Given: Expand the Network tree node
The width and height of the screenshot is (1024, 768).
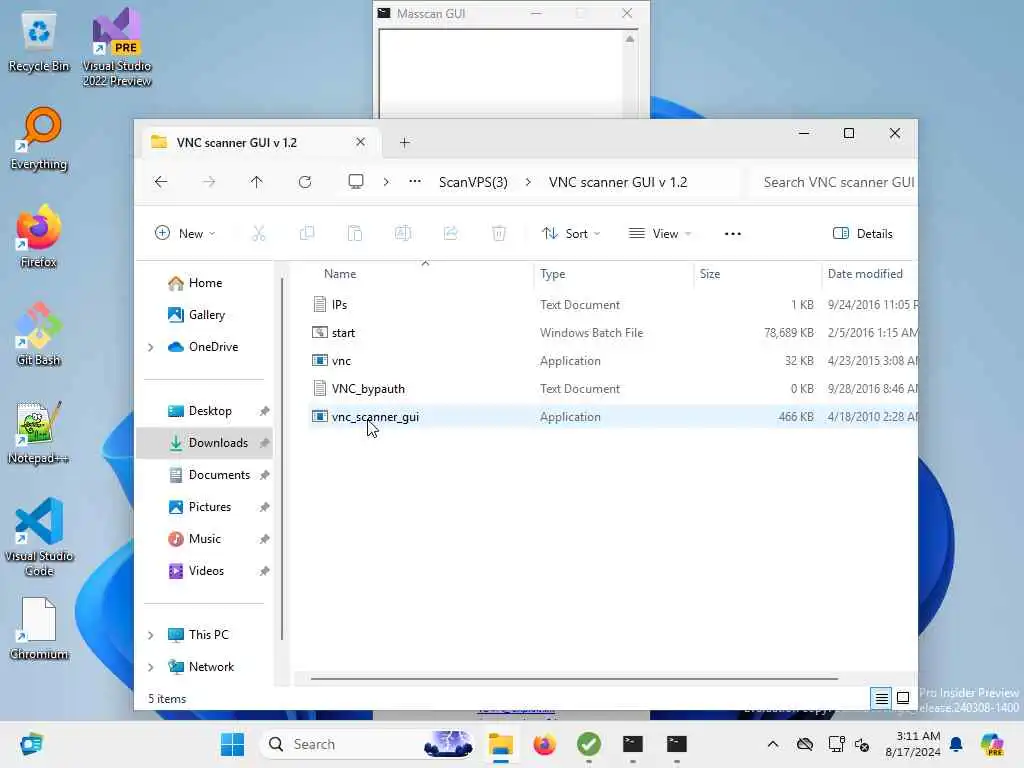Looking at the screenshot, I should click(x=151, y=667).
